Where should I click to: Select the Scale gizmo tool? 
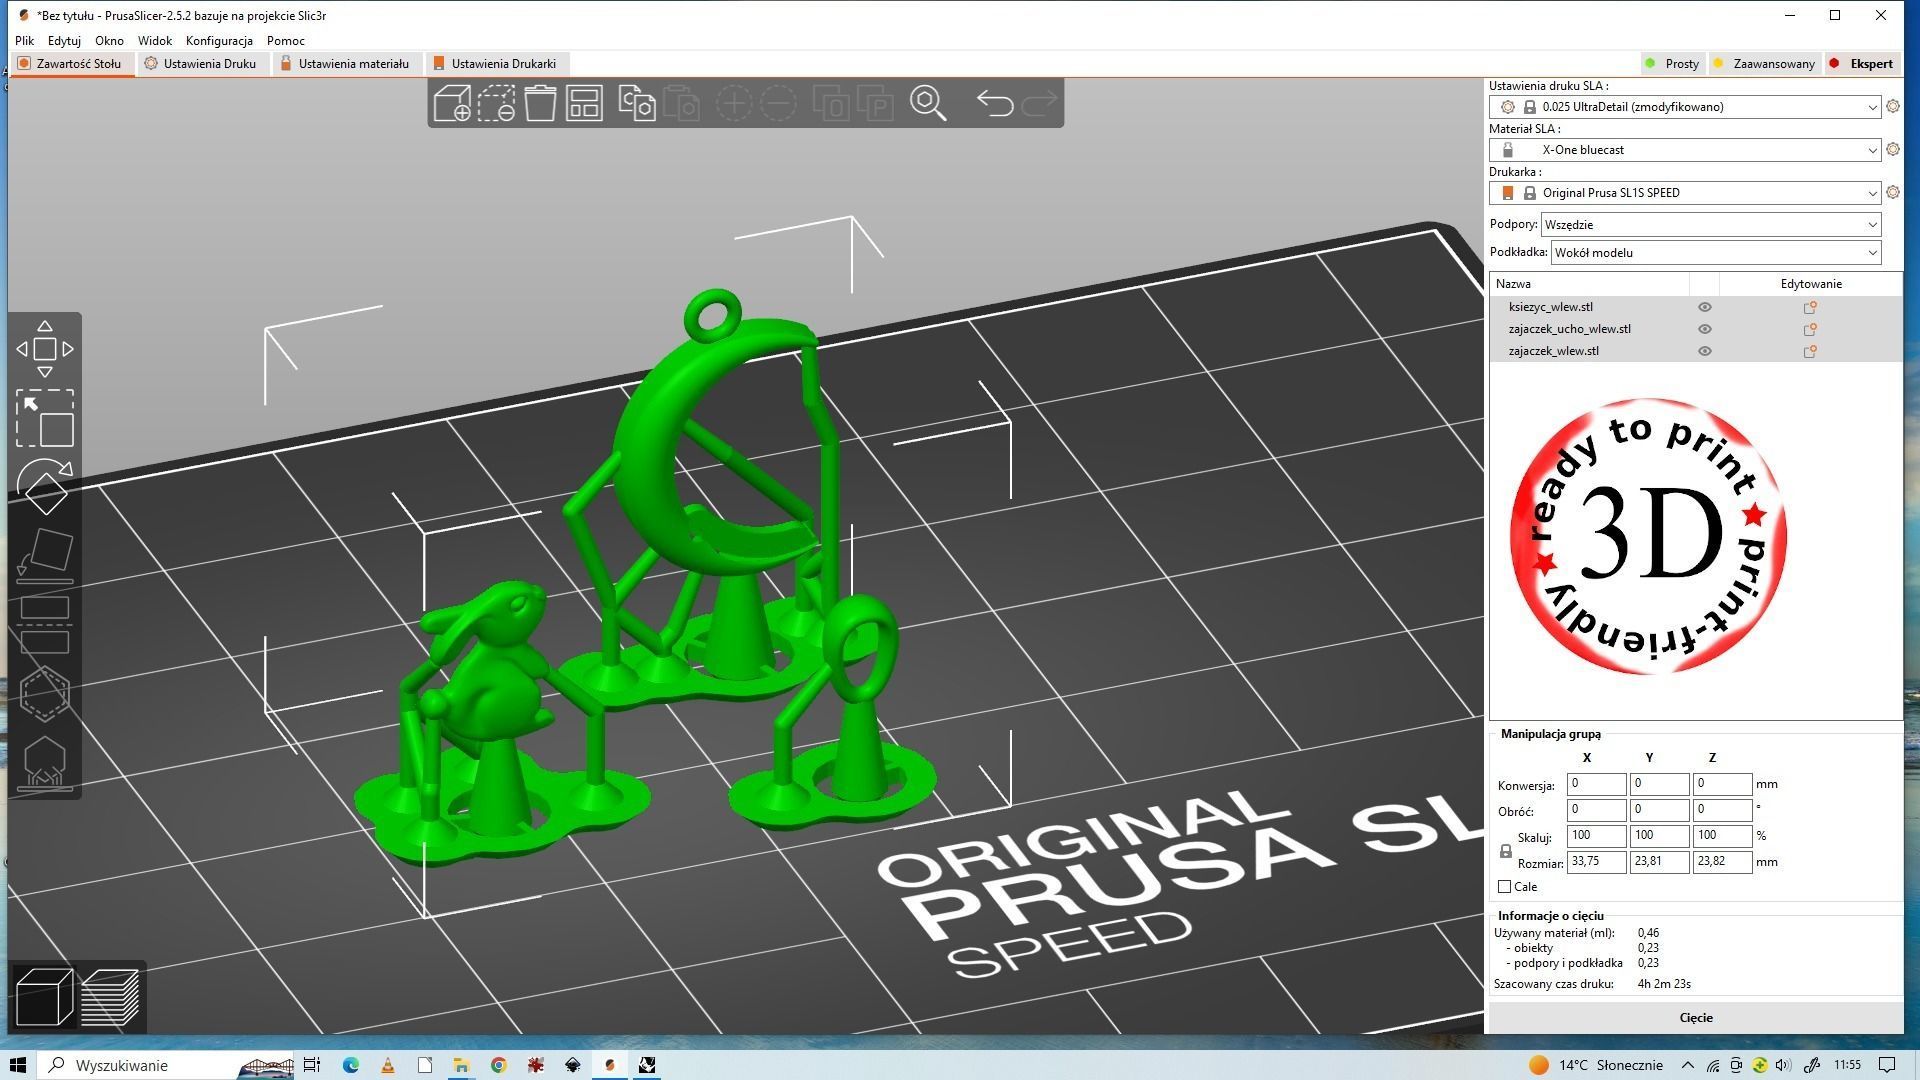(x=45, y=418)
